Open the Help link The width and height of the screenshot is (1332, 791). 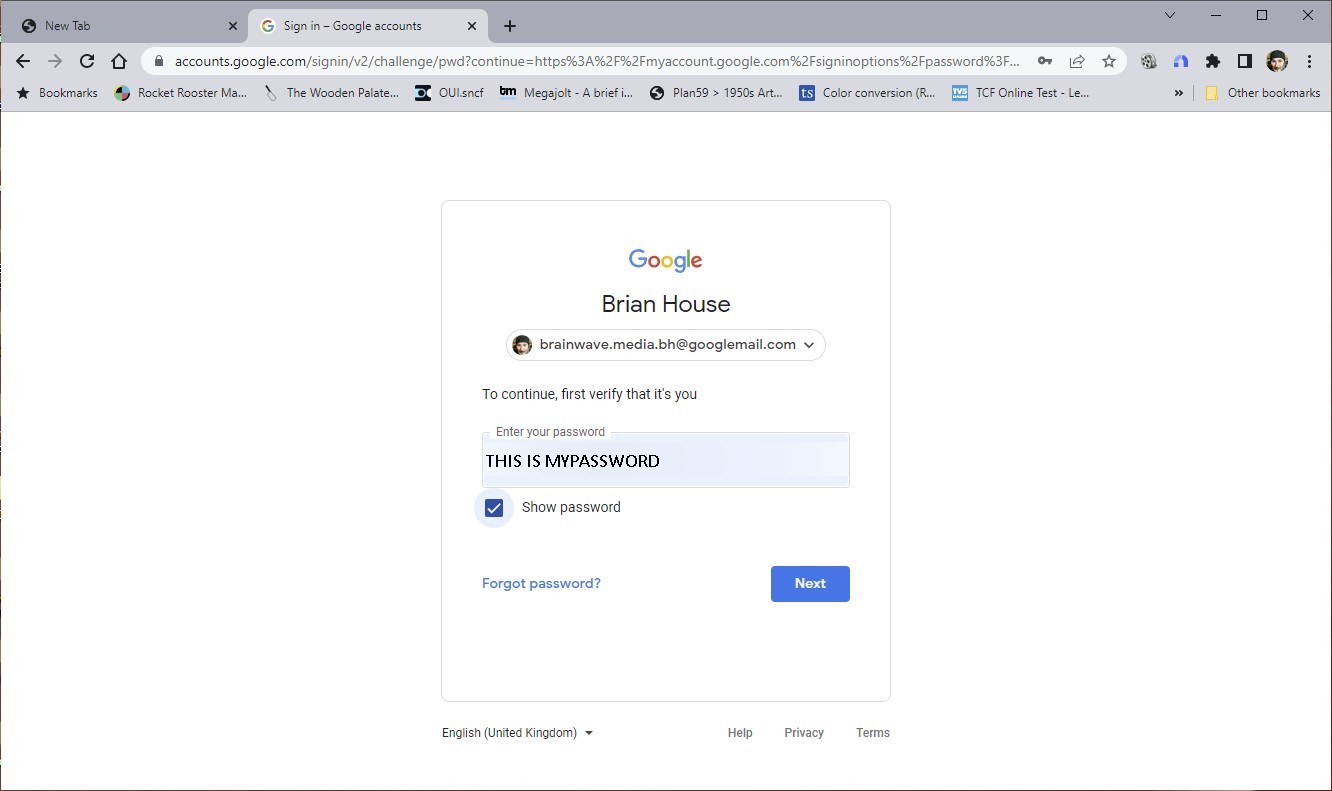[740, 733]
